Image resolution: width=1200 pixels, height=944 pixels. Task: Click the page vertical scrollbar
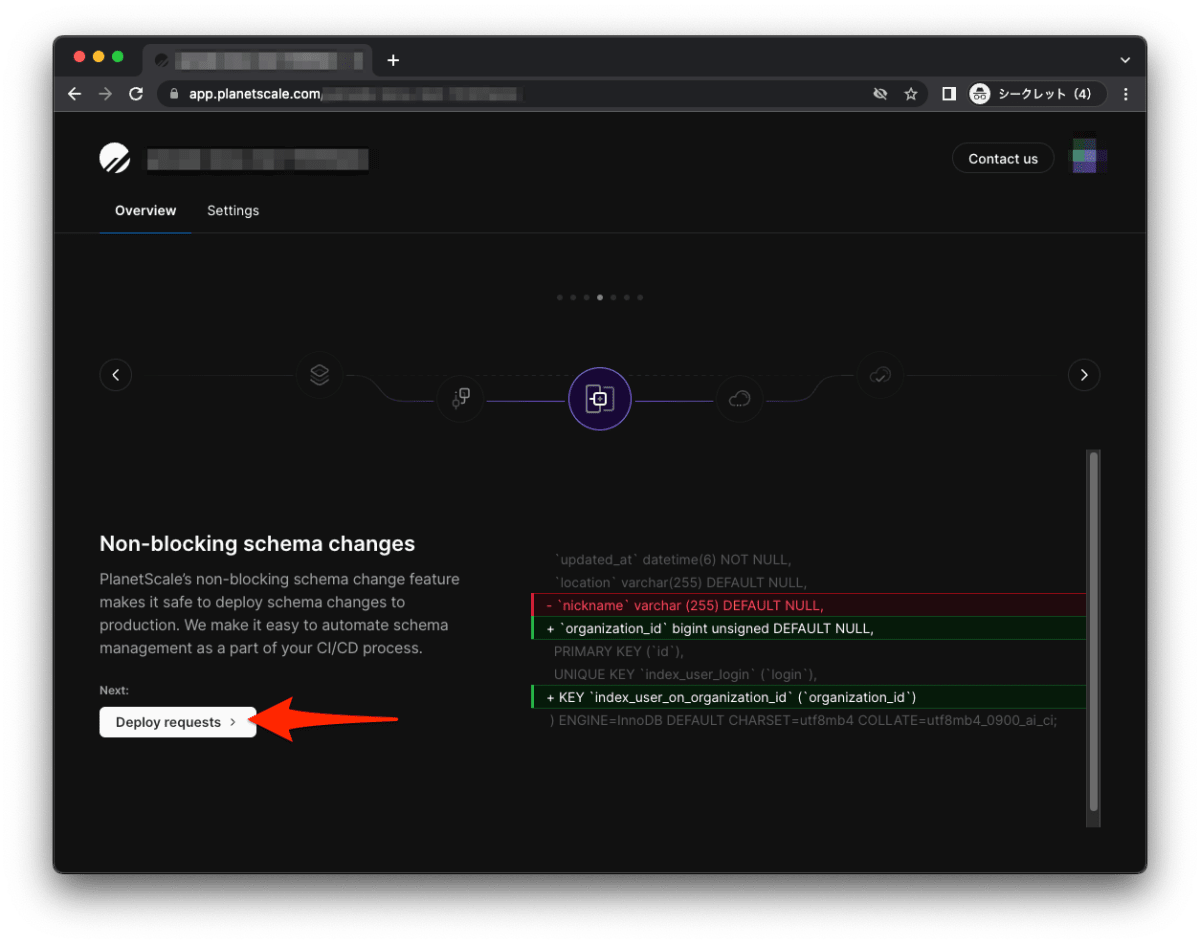pyautogui.click(x=1093, y=632)
